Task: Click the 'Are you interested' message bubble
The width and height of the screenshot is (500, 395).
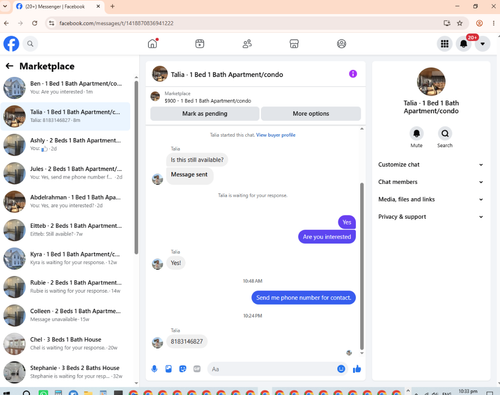Action: [x=327, y=237]
